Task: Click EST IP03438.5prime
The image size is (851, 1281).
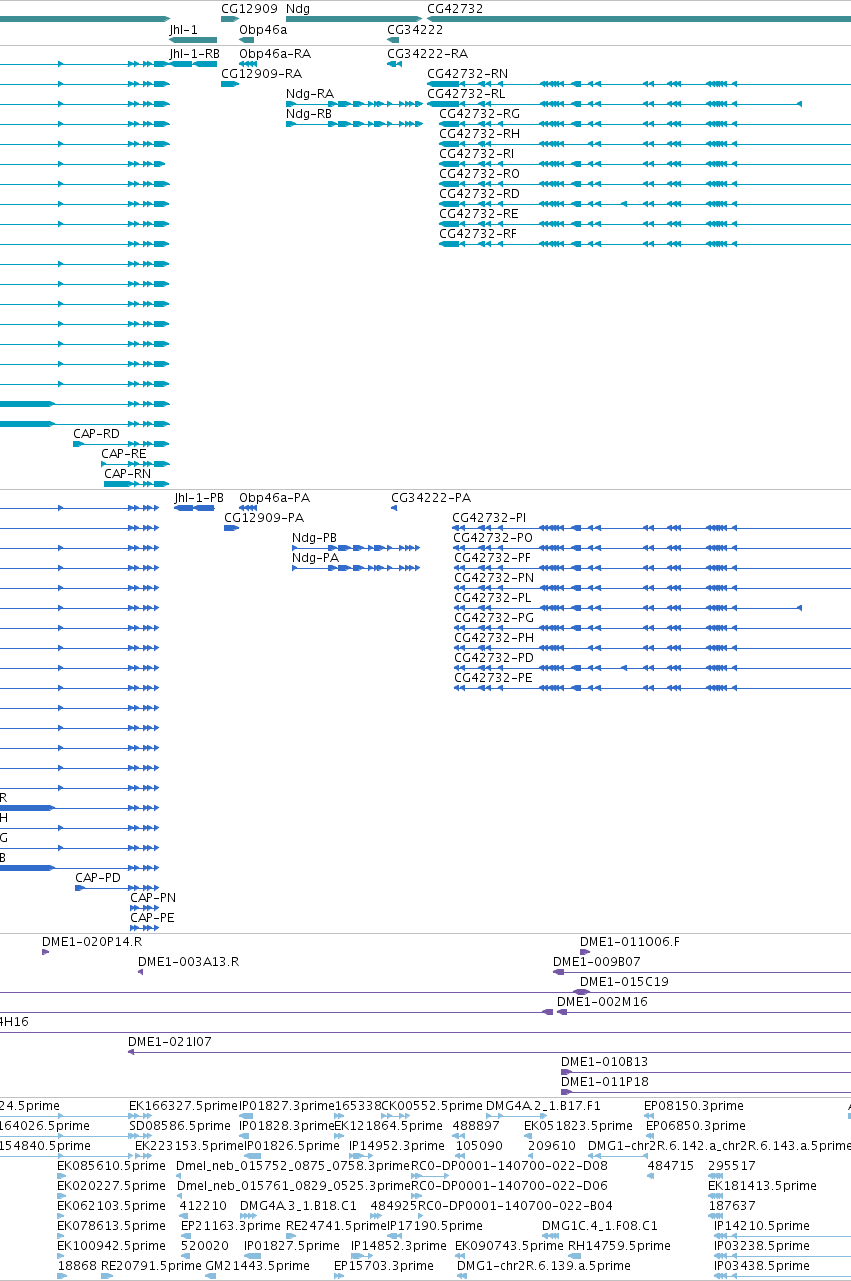Action: [x=762, y=1266]
